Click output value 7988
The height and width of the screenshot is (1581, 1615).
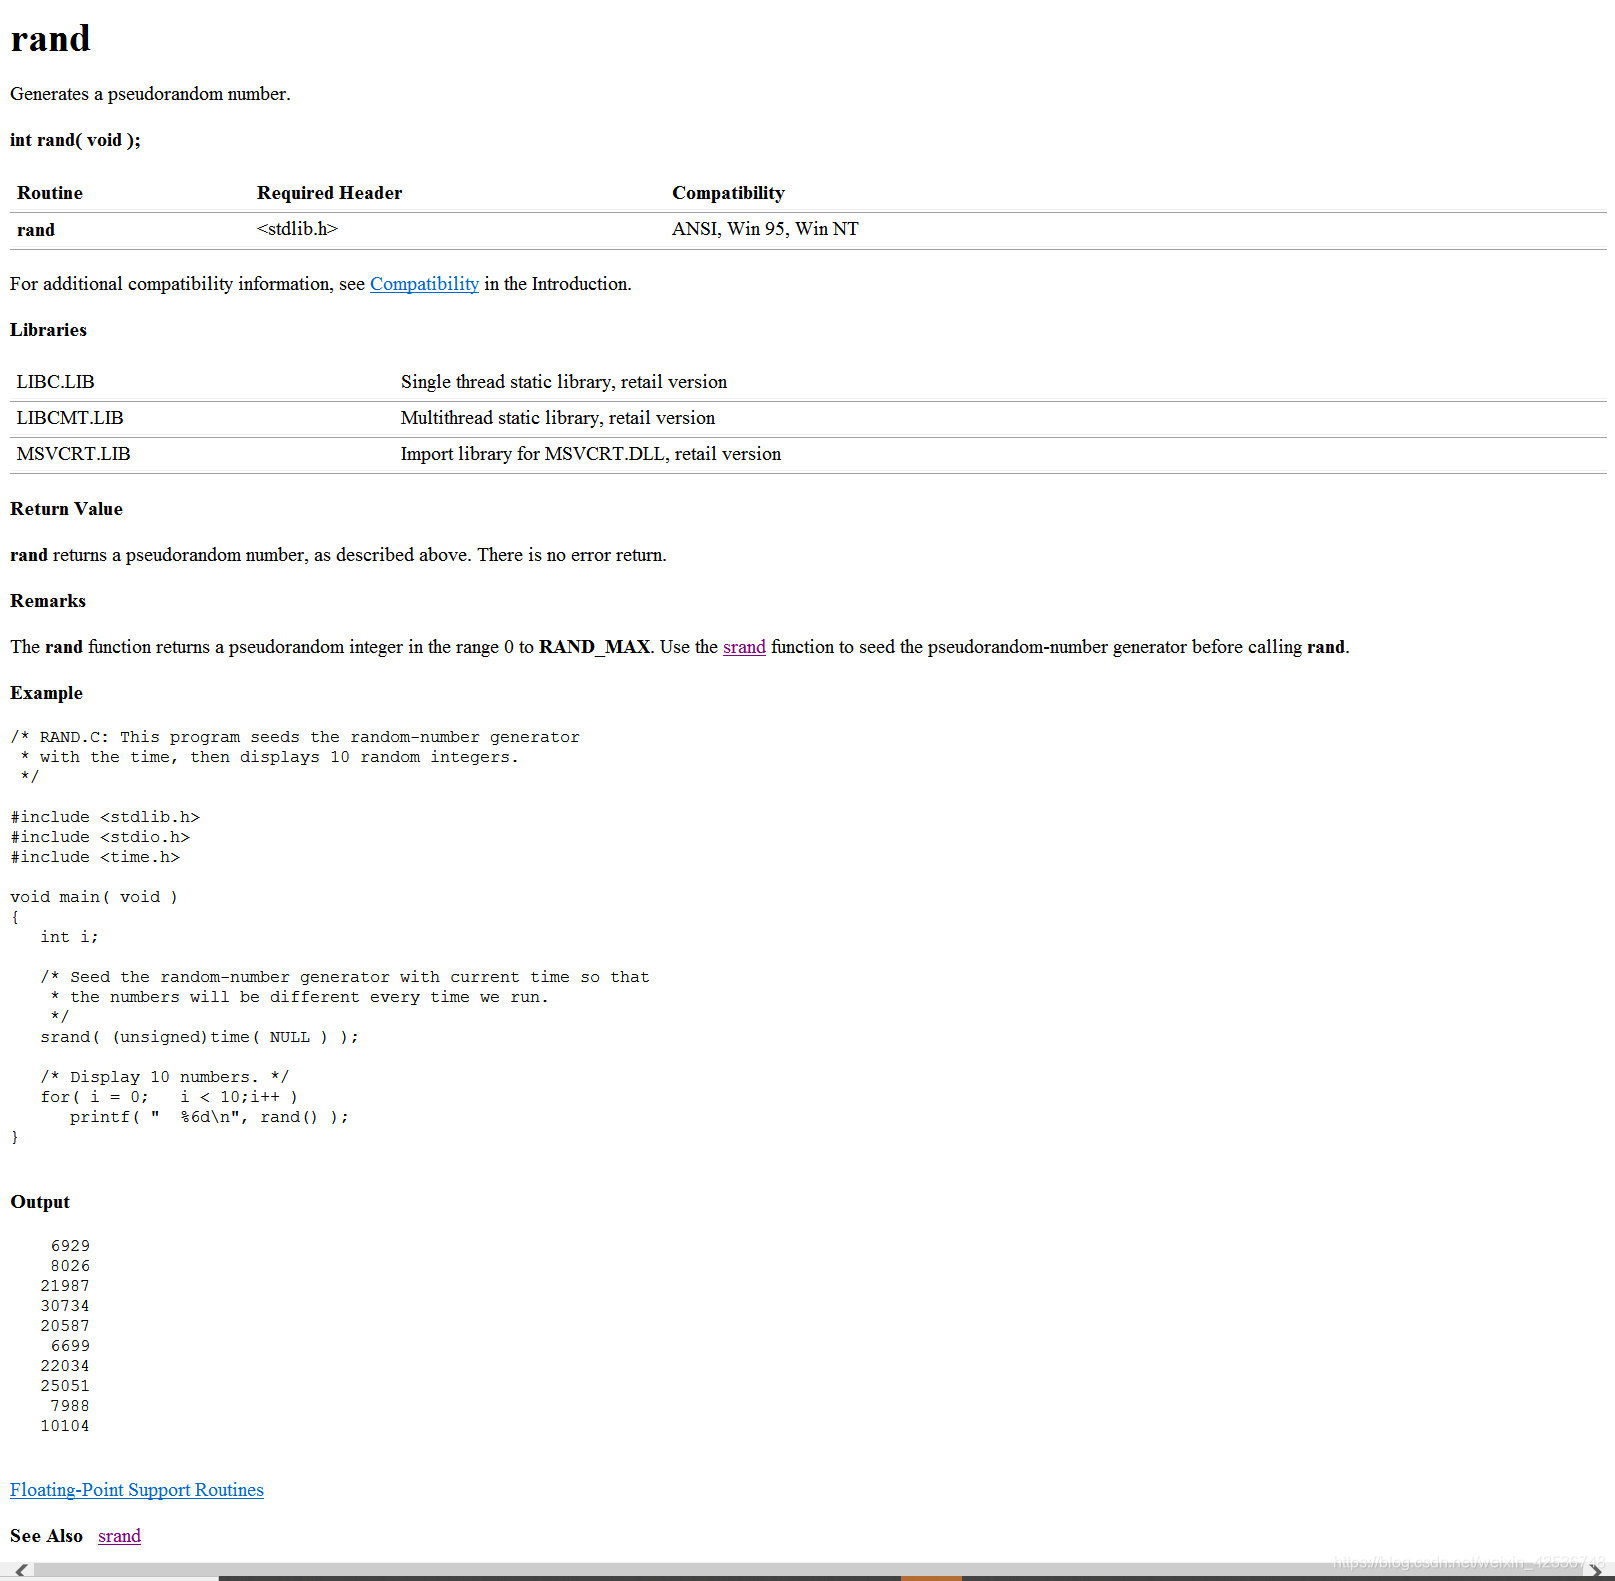pyautogui.click(x=70, y=1406)
